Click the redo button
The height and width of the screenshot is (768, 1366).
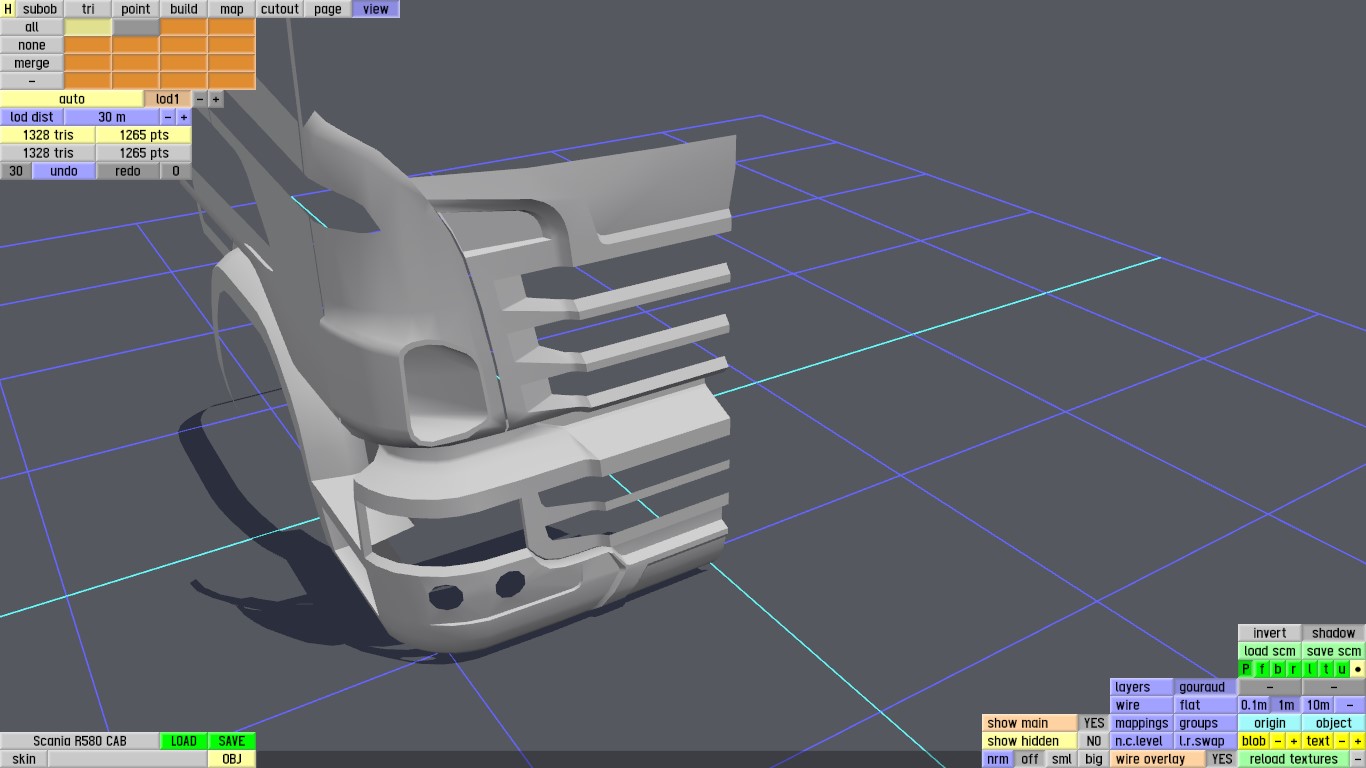pyautogui.click(x=128, y=171)
